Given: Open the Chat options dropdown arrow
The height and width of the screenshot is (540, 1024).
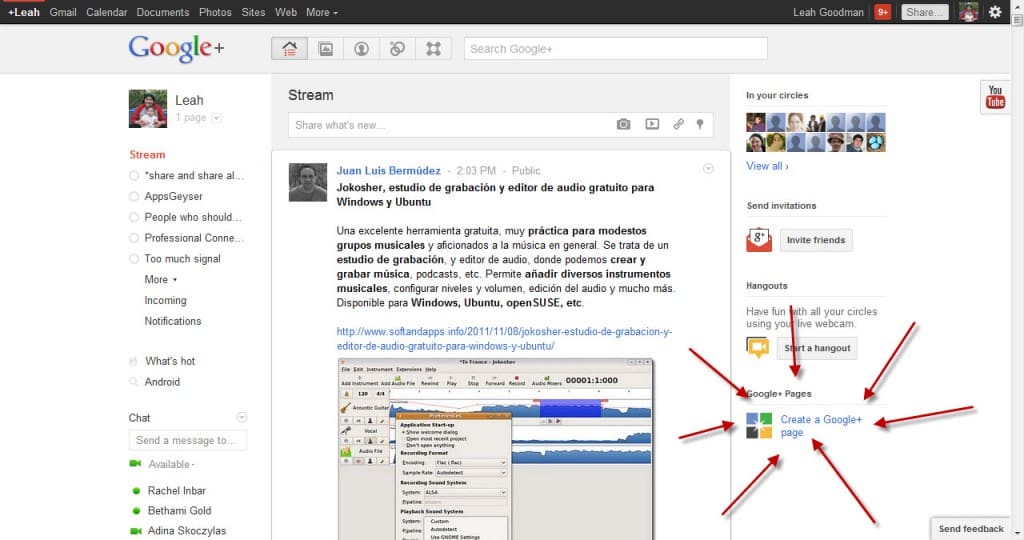Looking at the screenshot, I should click(242, 417).
